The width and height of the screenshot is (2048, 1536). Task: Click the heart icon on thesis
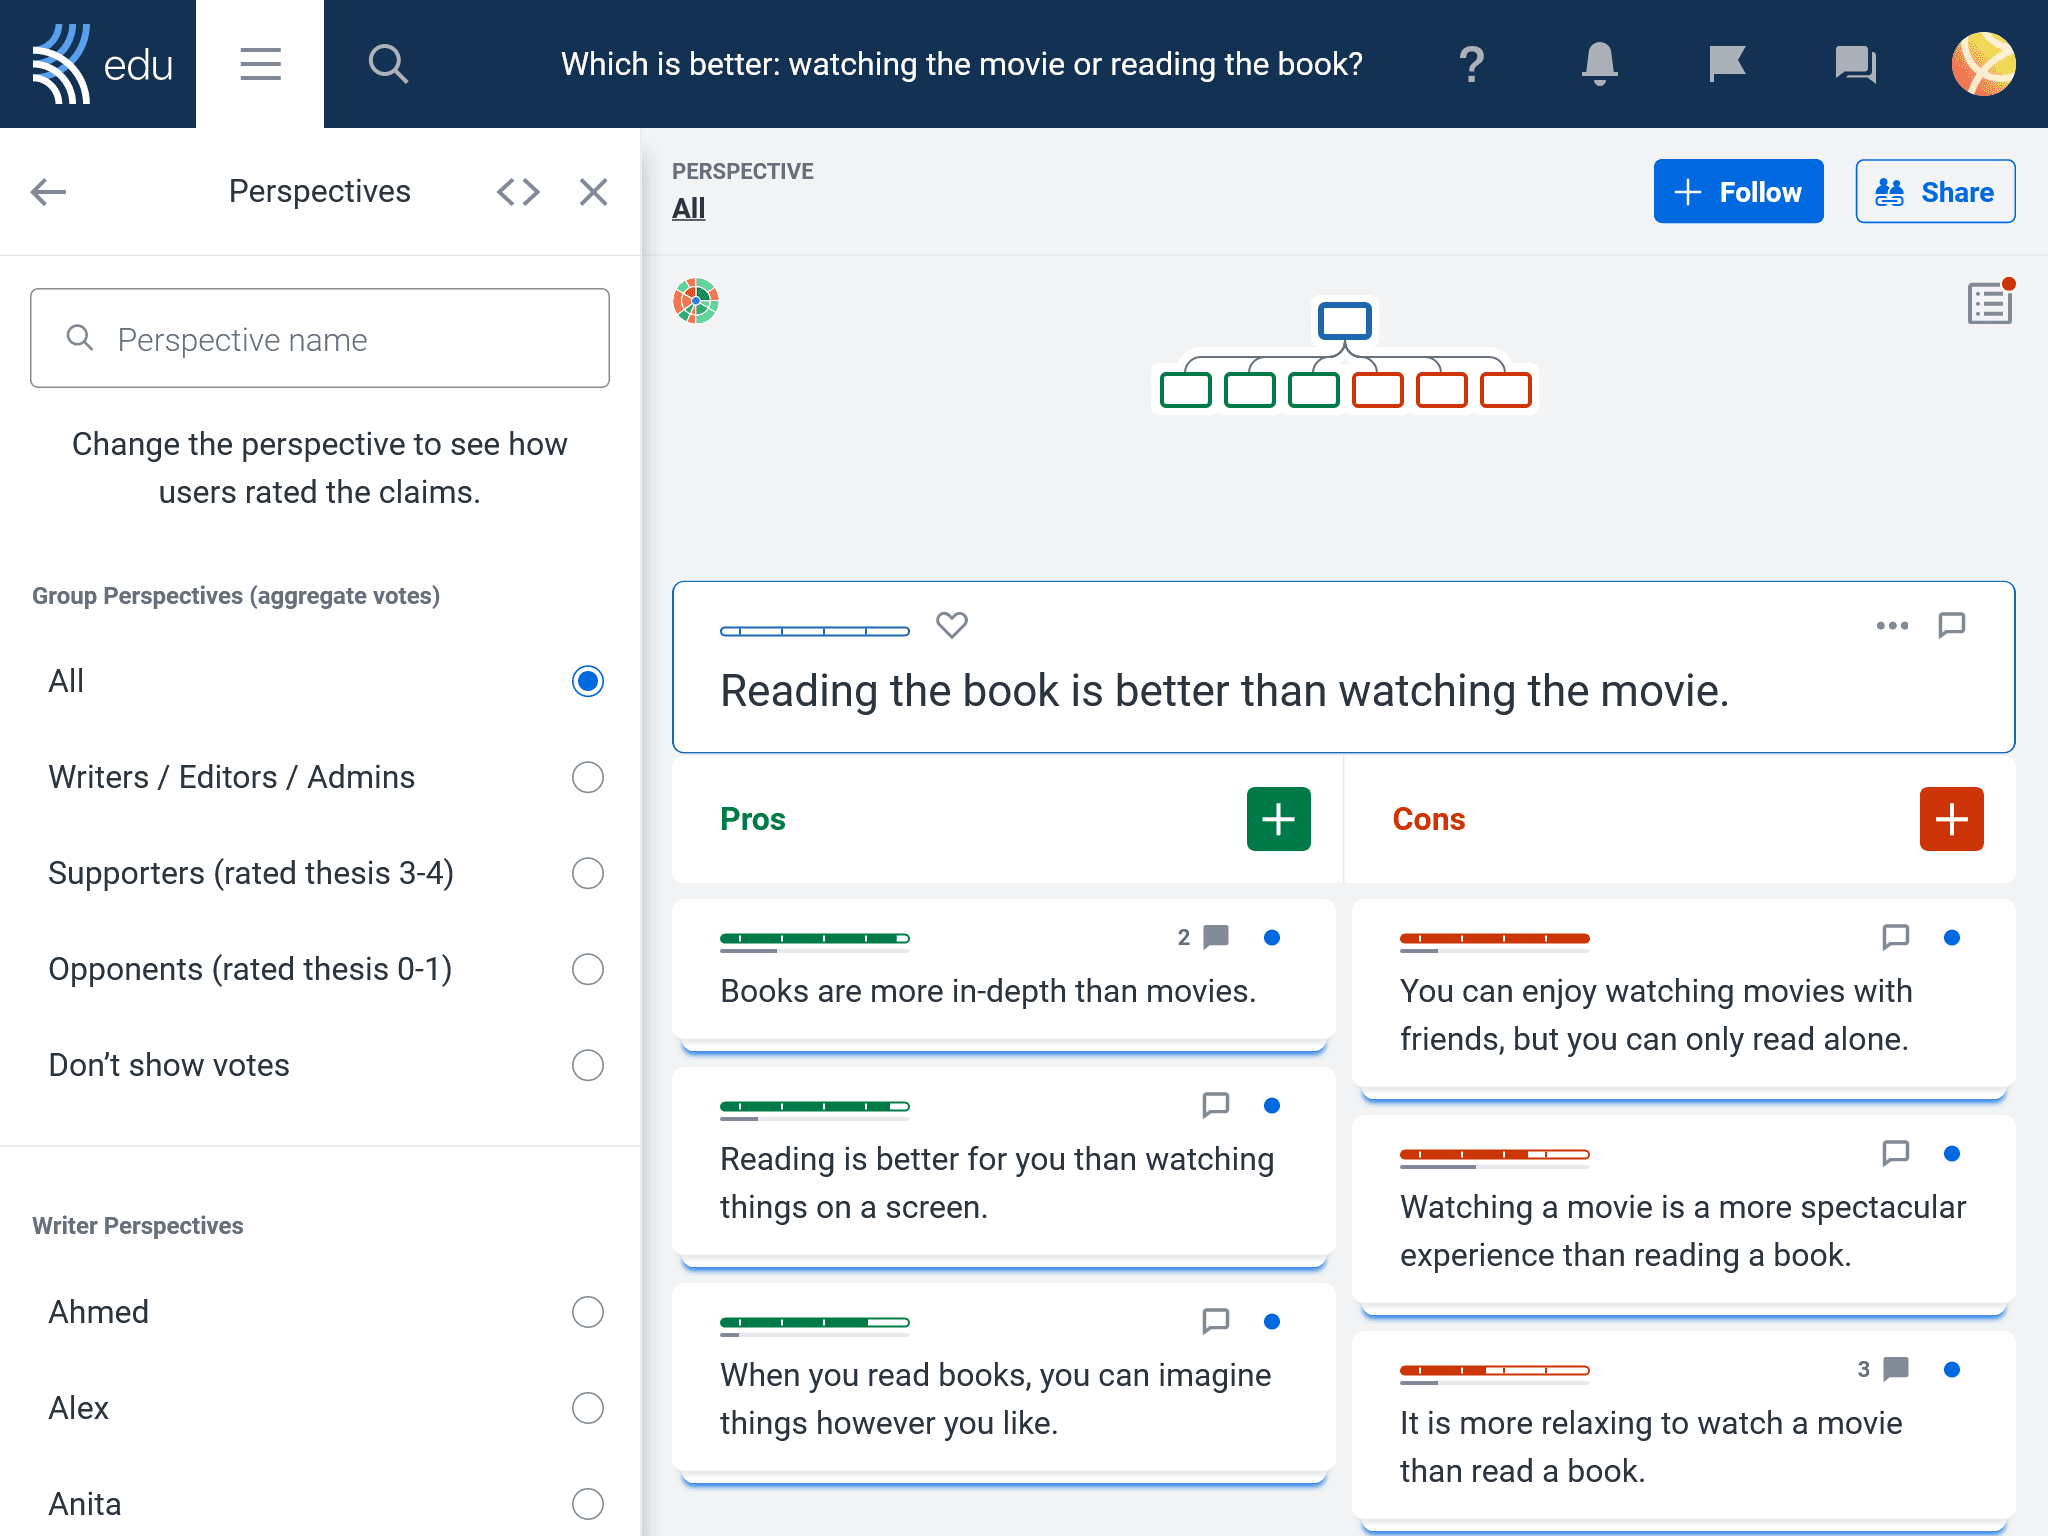[x=952, y=625]
